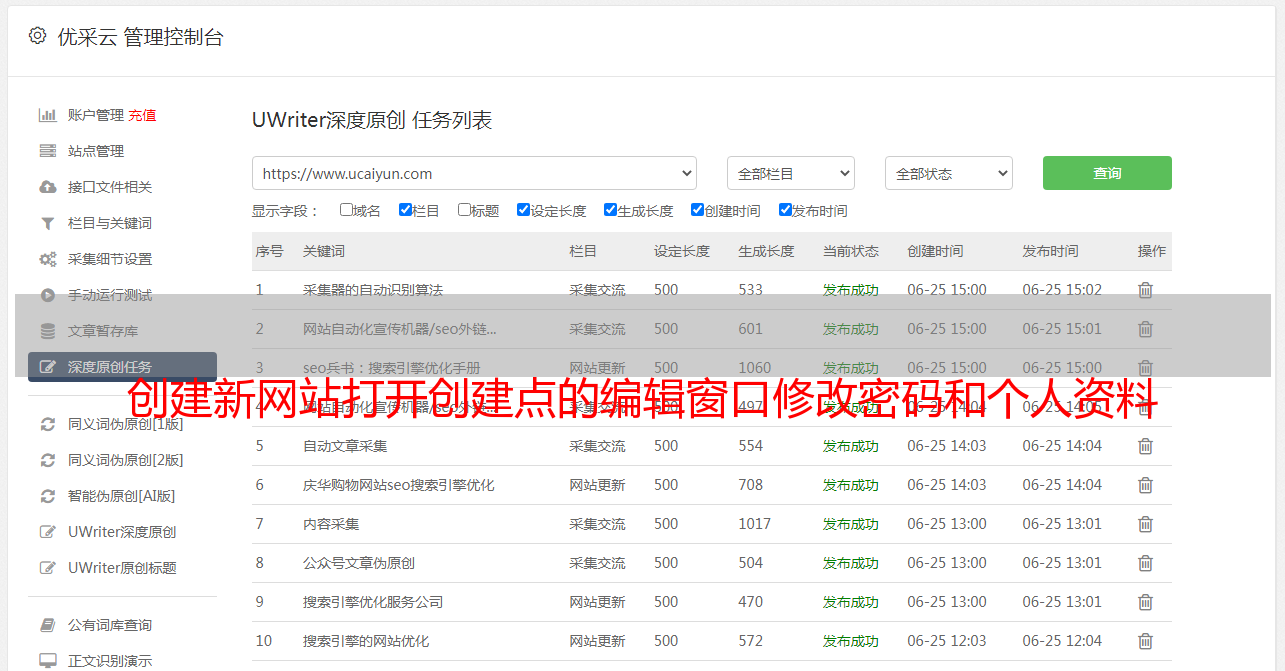Click the edit icon next to UWriter原创标题
1285x671 pixels.
(47, 568)
